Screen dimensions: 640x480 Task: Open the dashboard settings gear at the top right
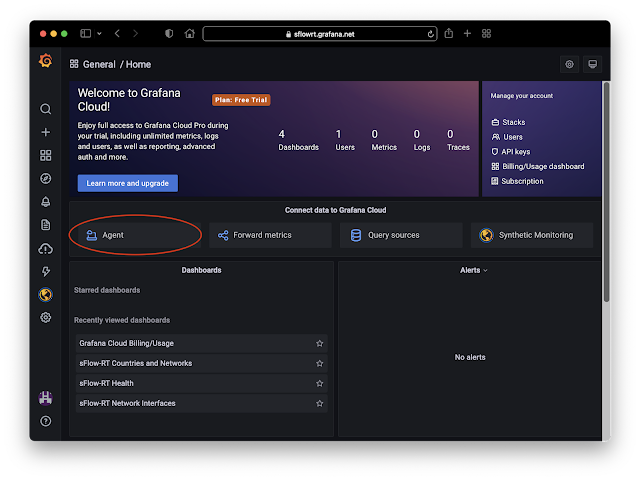pos(569,64)
